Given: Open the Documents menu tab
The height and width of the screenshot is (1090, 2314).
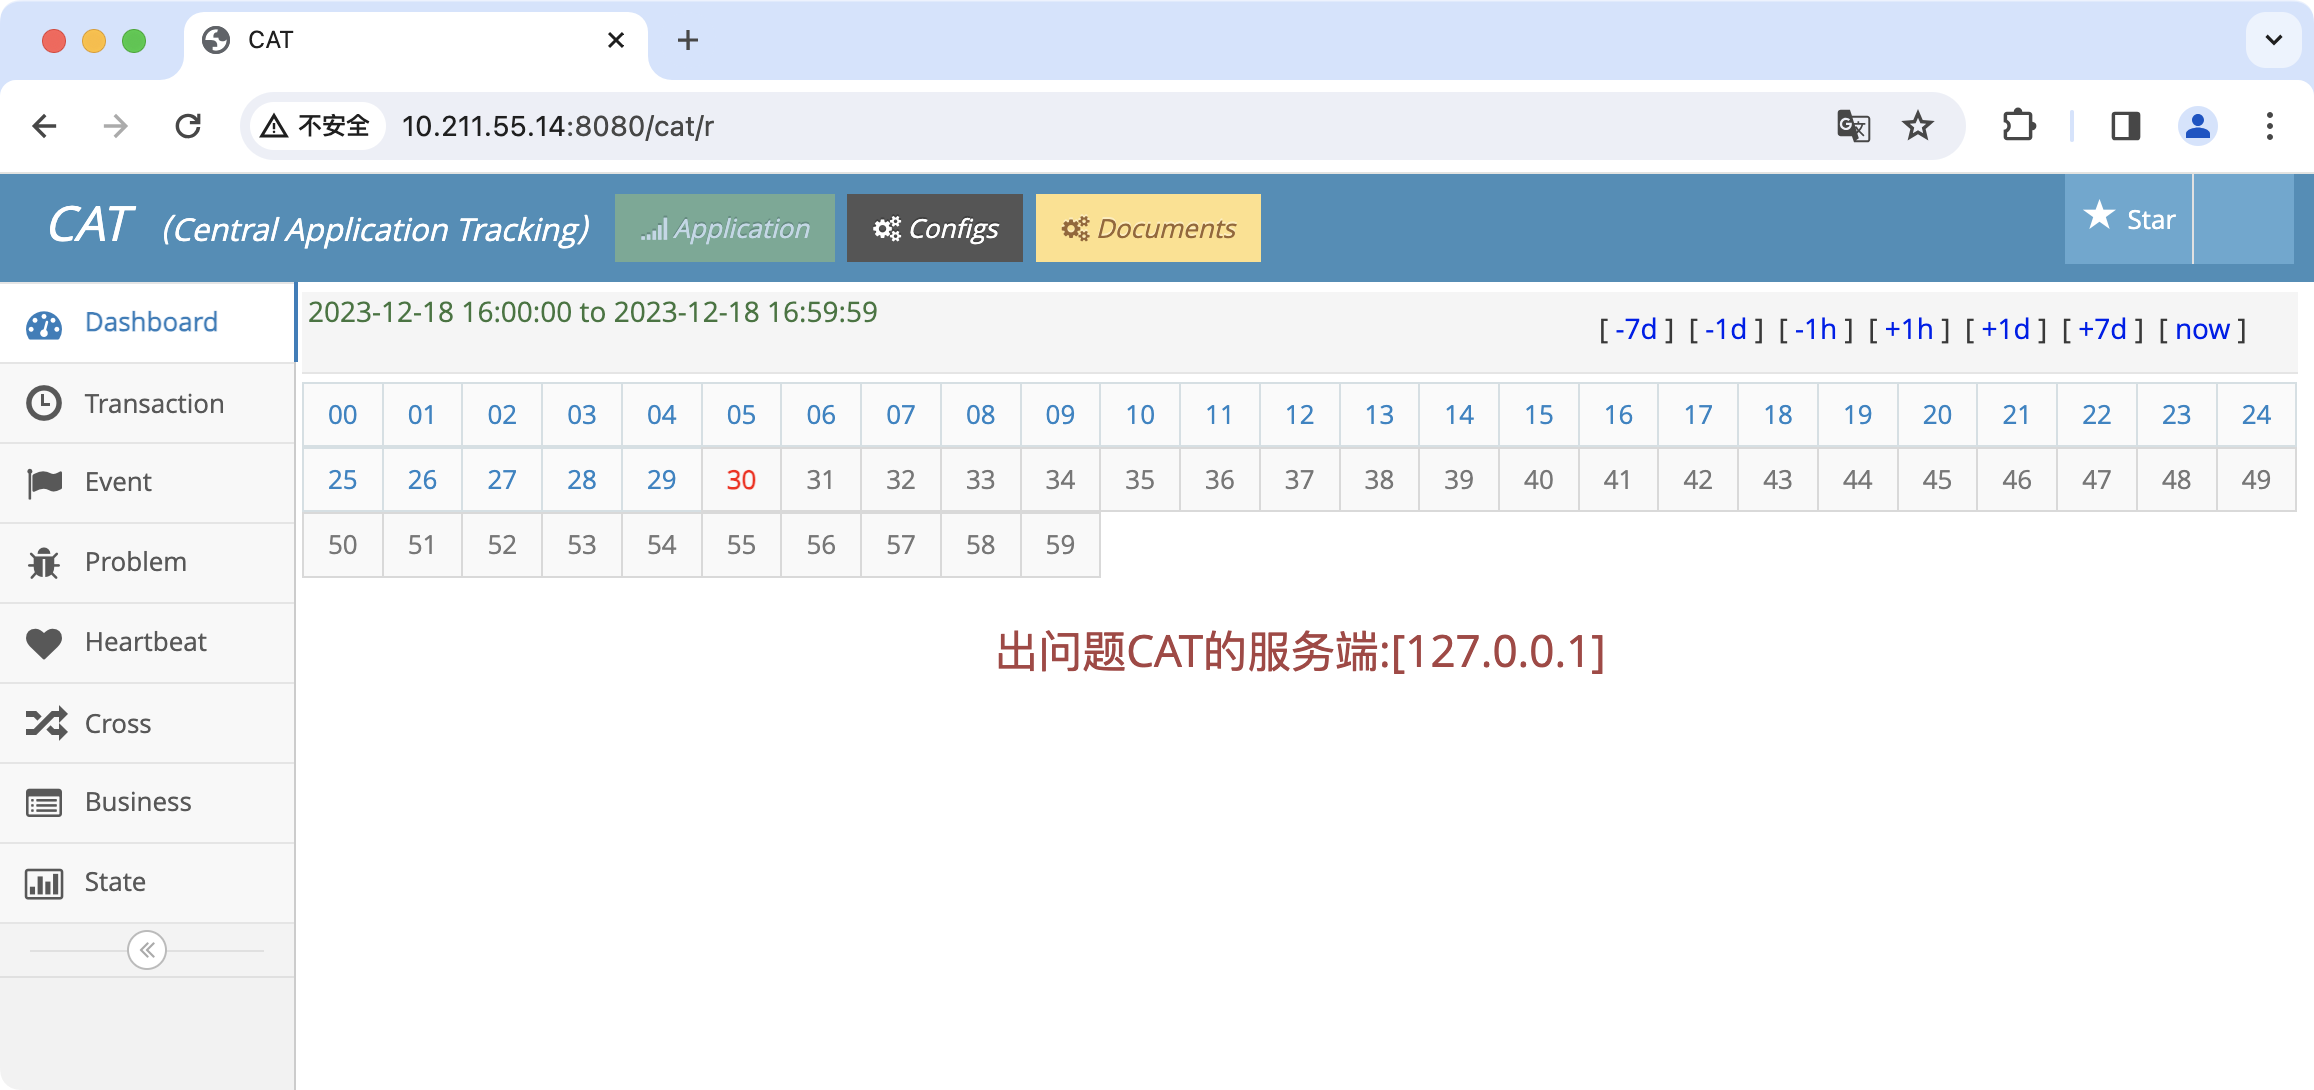Looking at the screenshot, I should click(x=1148, y=229).
